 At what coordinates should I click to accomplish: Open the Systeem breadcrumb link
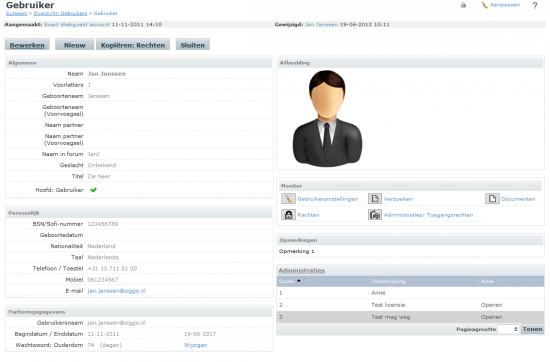coord(16,13)
